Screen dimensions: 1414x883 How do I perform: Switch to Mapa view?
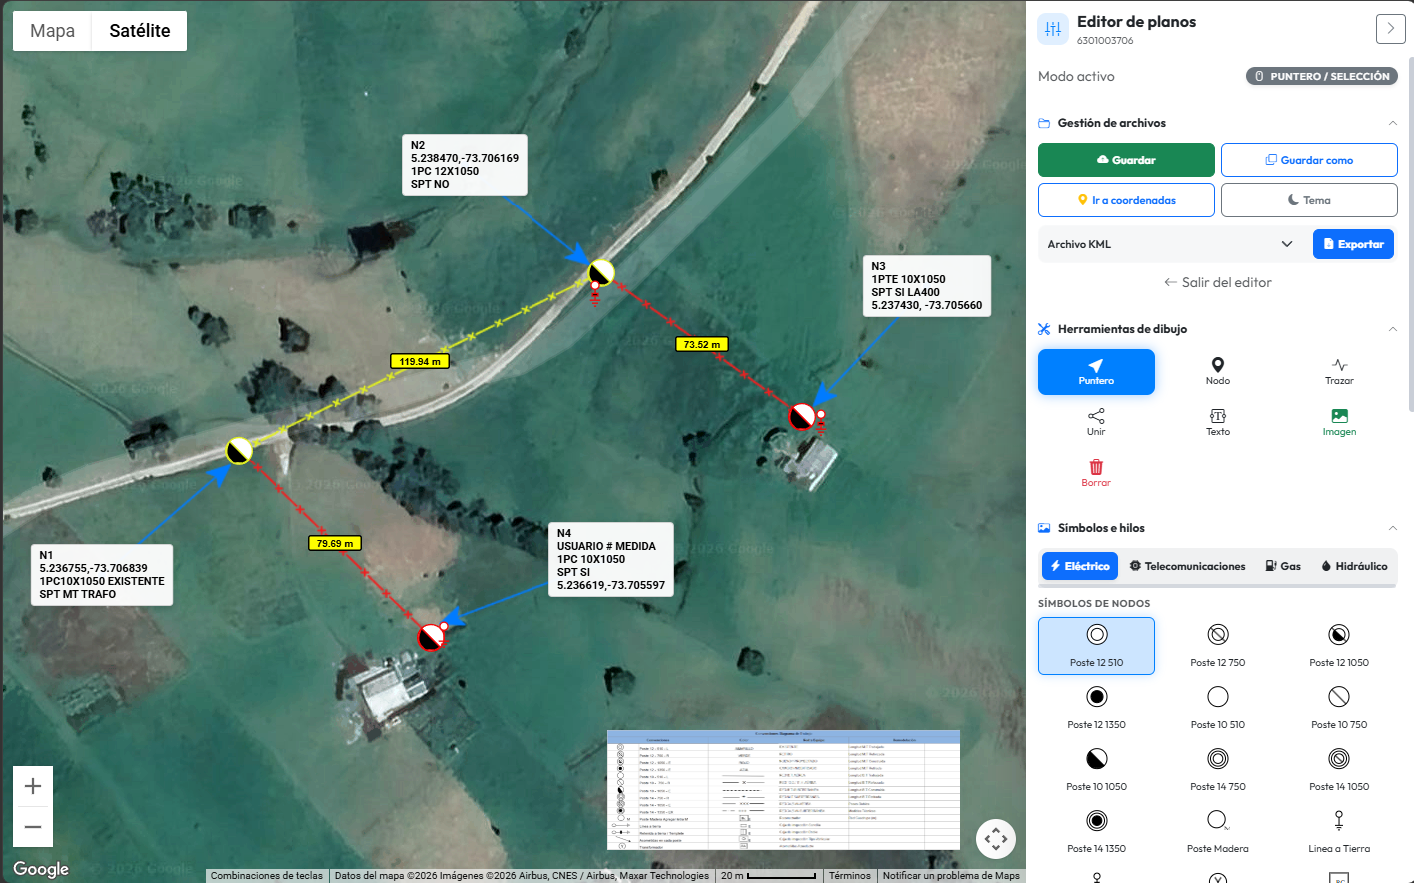pyautogui.click(x=52, y=31)
